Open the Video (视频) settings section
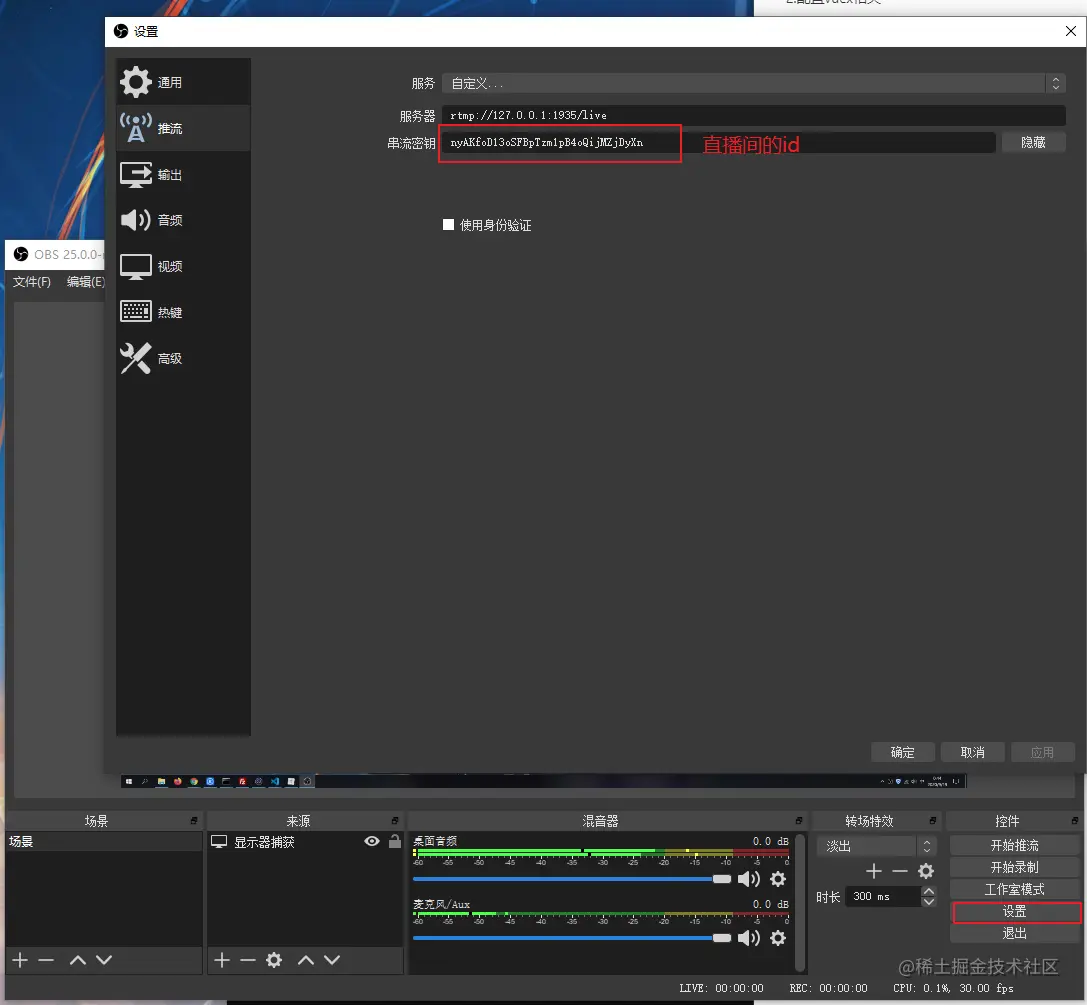 (x=183, y=266)
